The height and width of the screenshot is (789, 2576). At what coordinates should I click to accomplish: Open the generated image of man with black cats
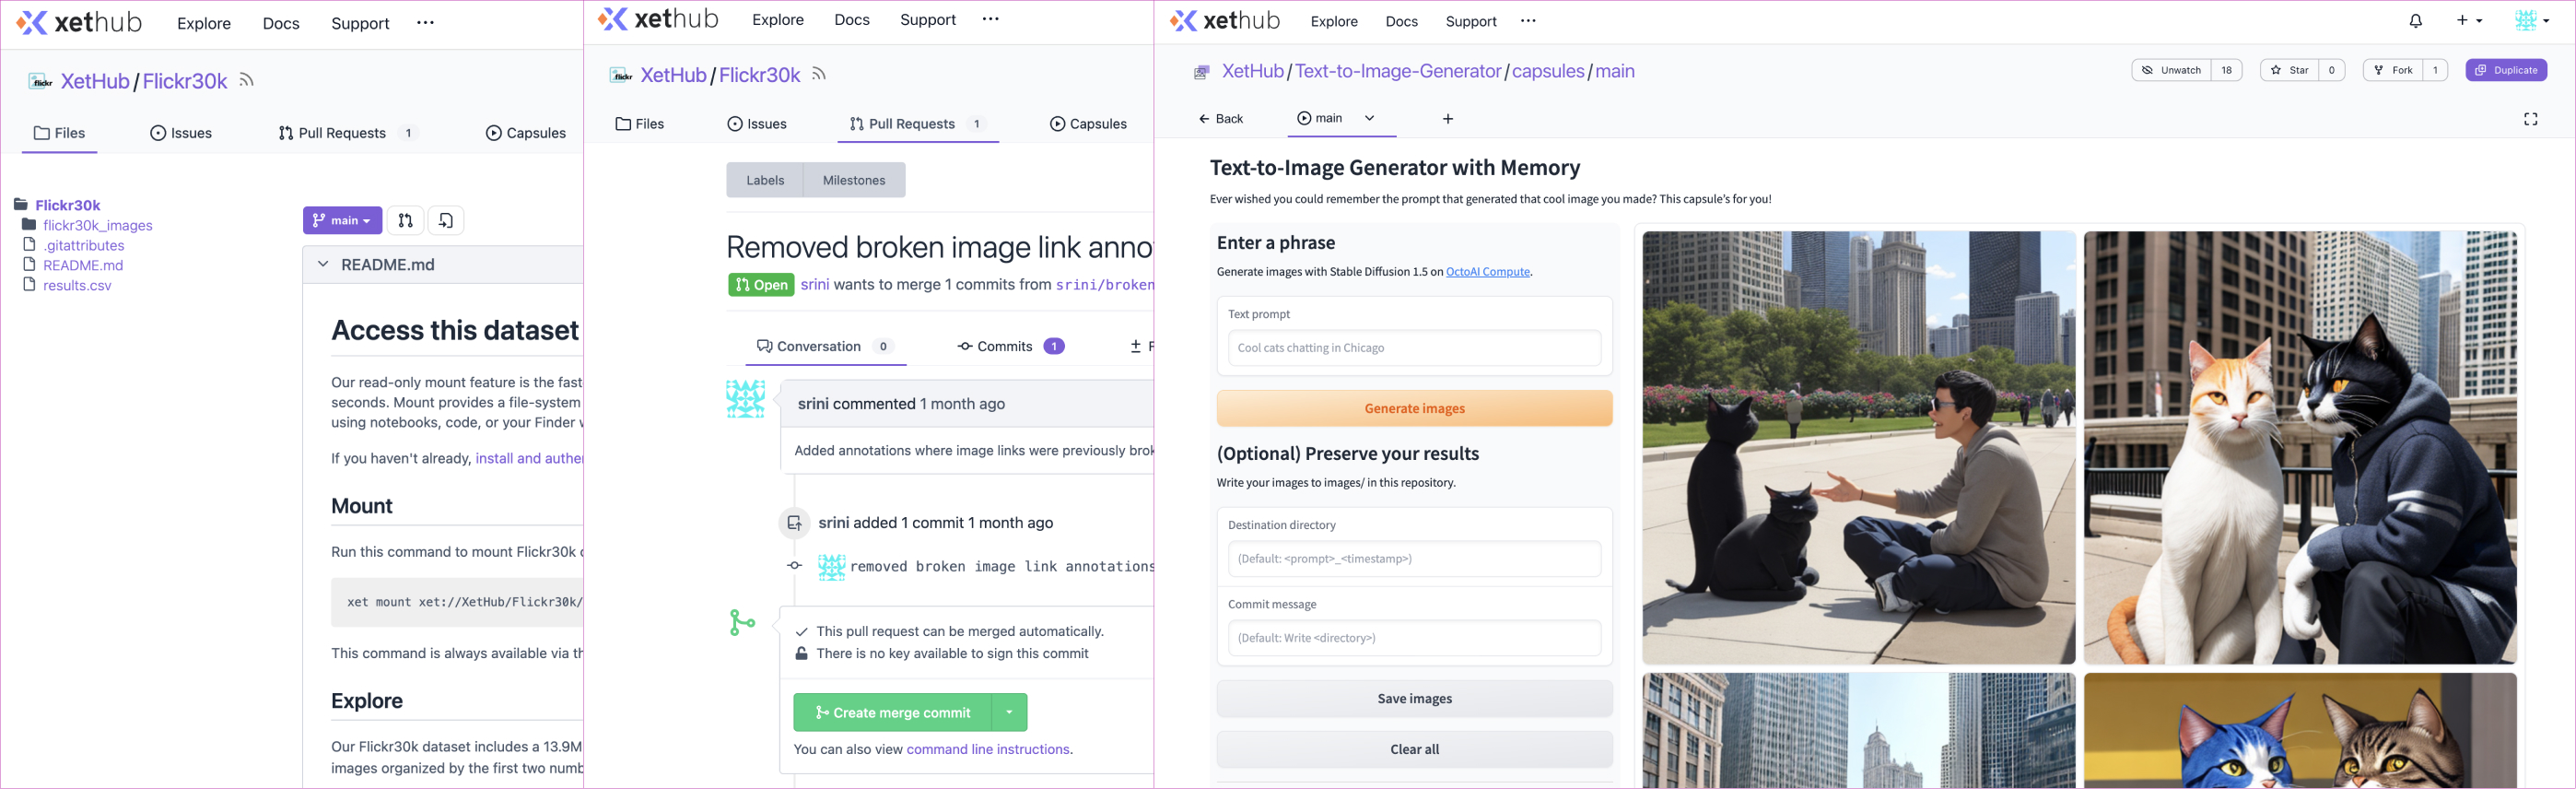click(1858, 447)
